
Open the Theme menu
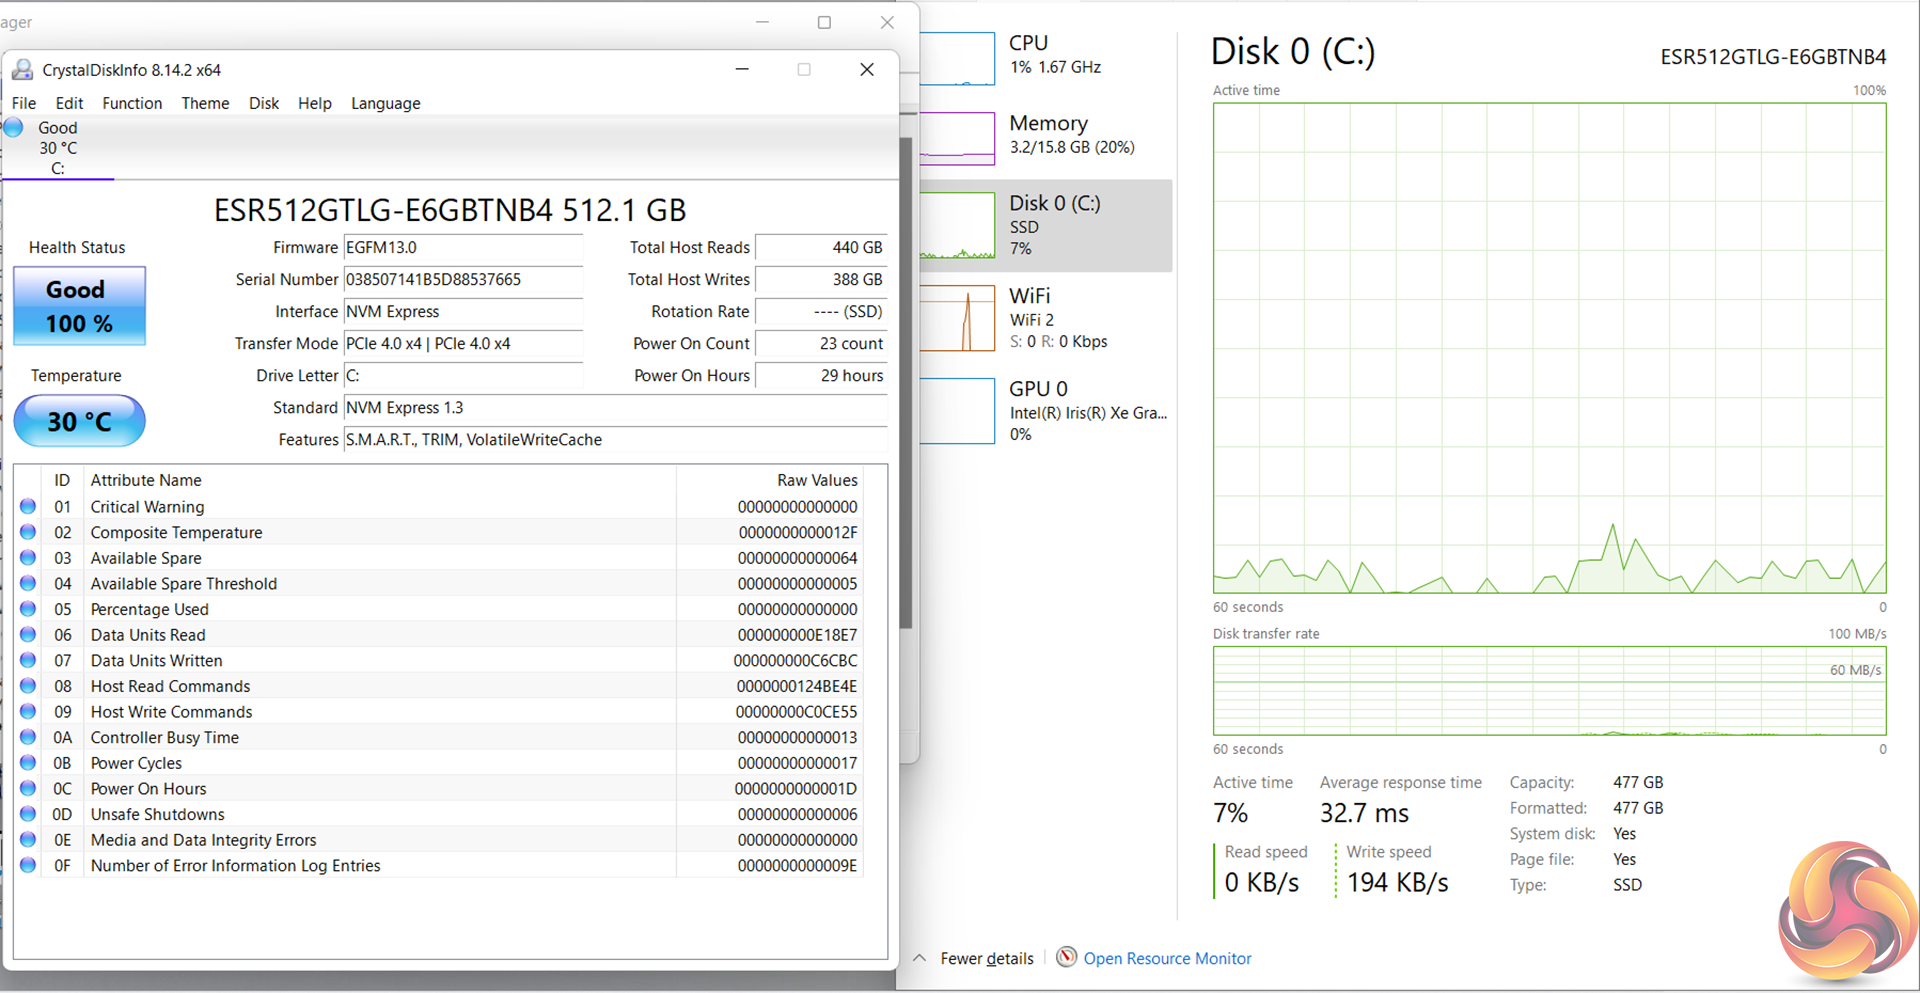(x=205, y=103)
